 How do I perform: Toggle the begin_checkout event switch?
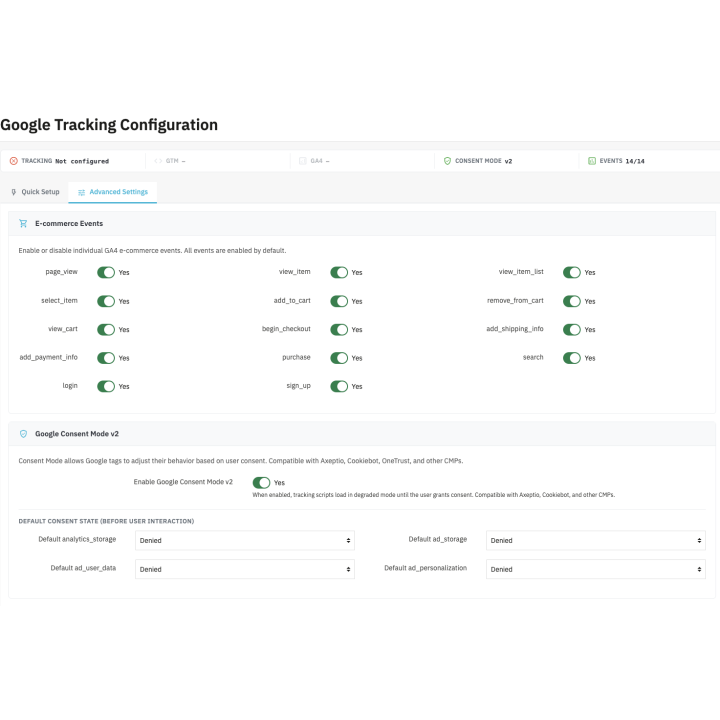339,330
